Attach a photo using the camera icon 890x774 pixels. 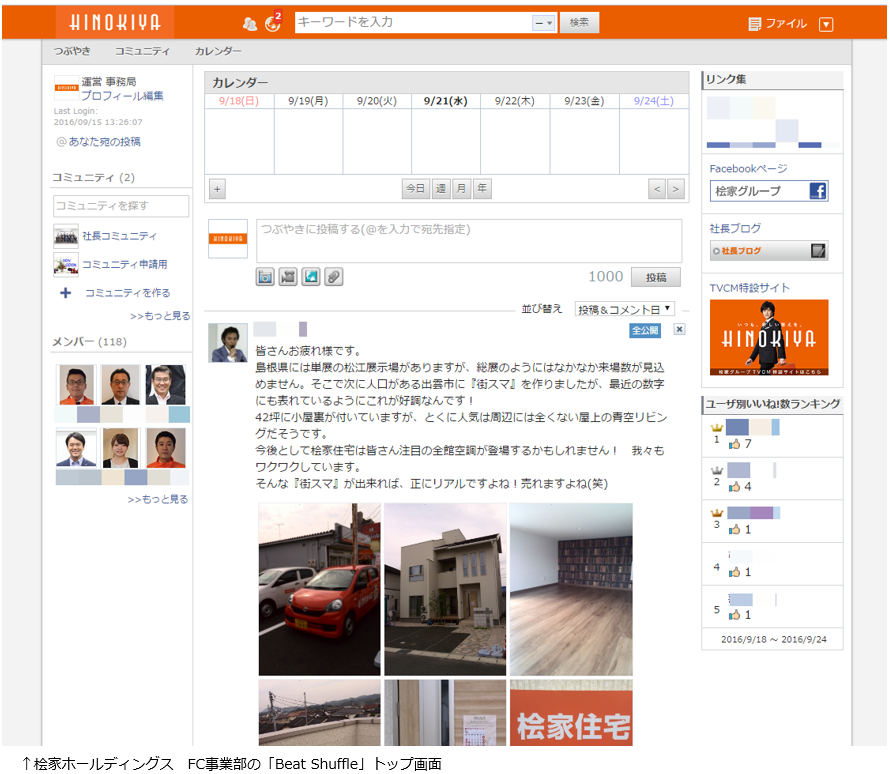(x=265, y=277)
